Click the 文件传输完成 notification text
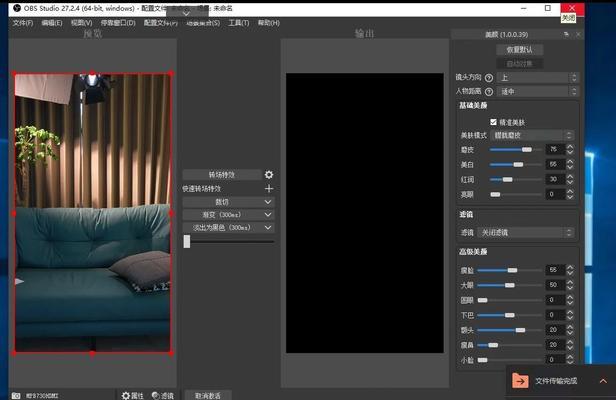 (x=556, y=381)
